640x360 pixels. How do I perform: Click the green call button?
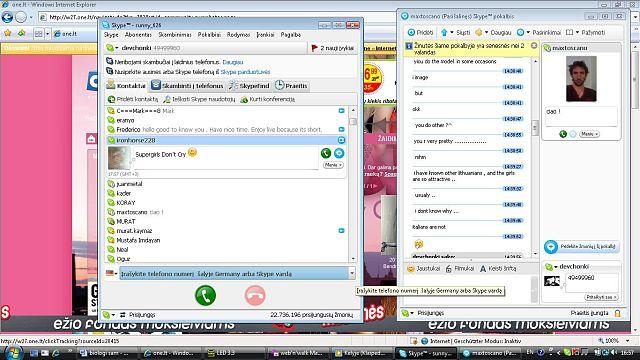(205, 296)
